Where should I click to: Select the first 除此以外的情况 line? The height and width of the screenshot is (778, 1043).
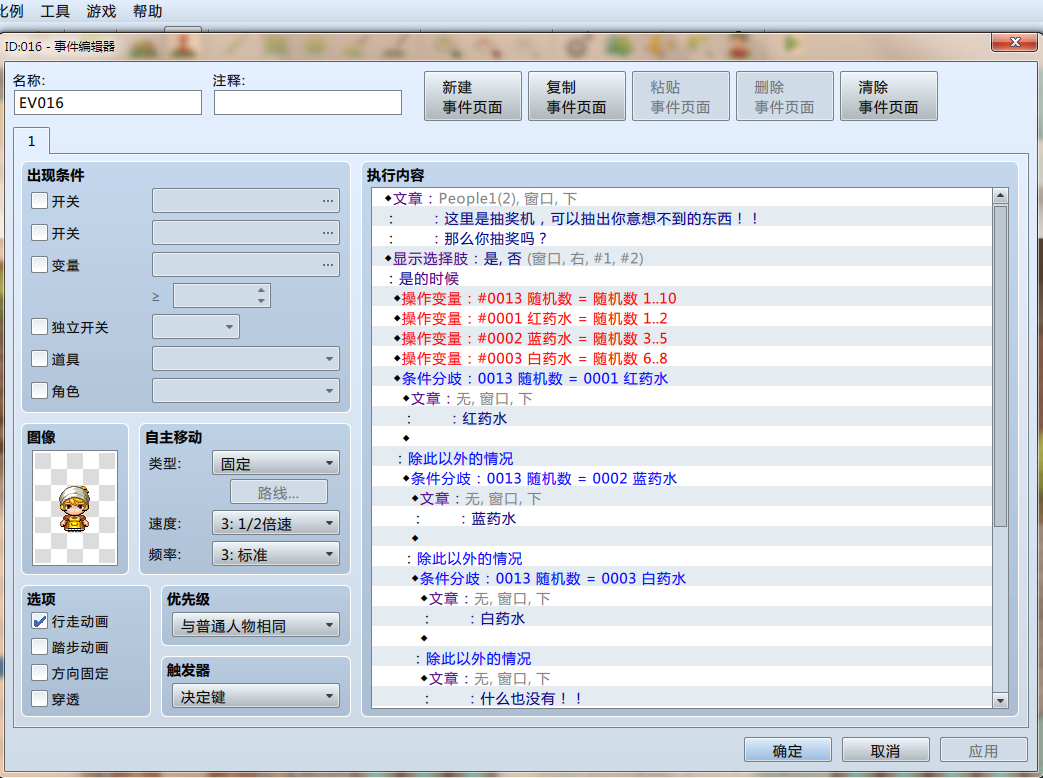click(x=682, y=458)
